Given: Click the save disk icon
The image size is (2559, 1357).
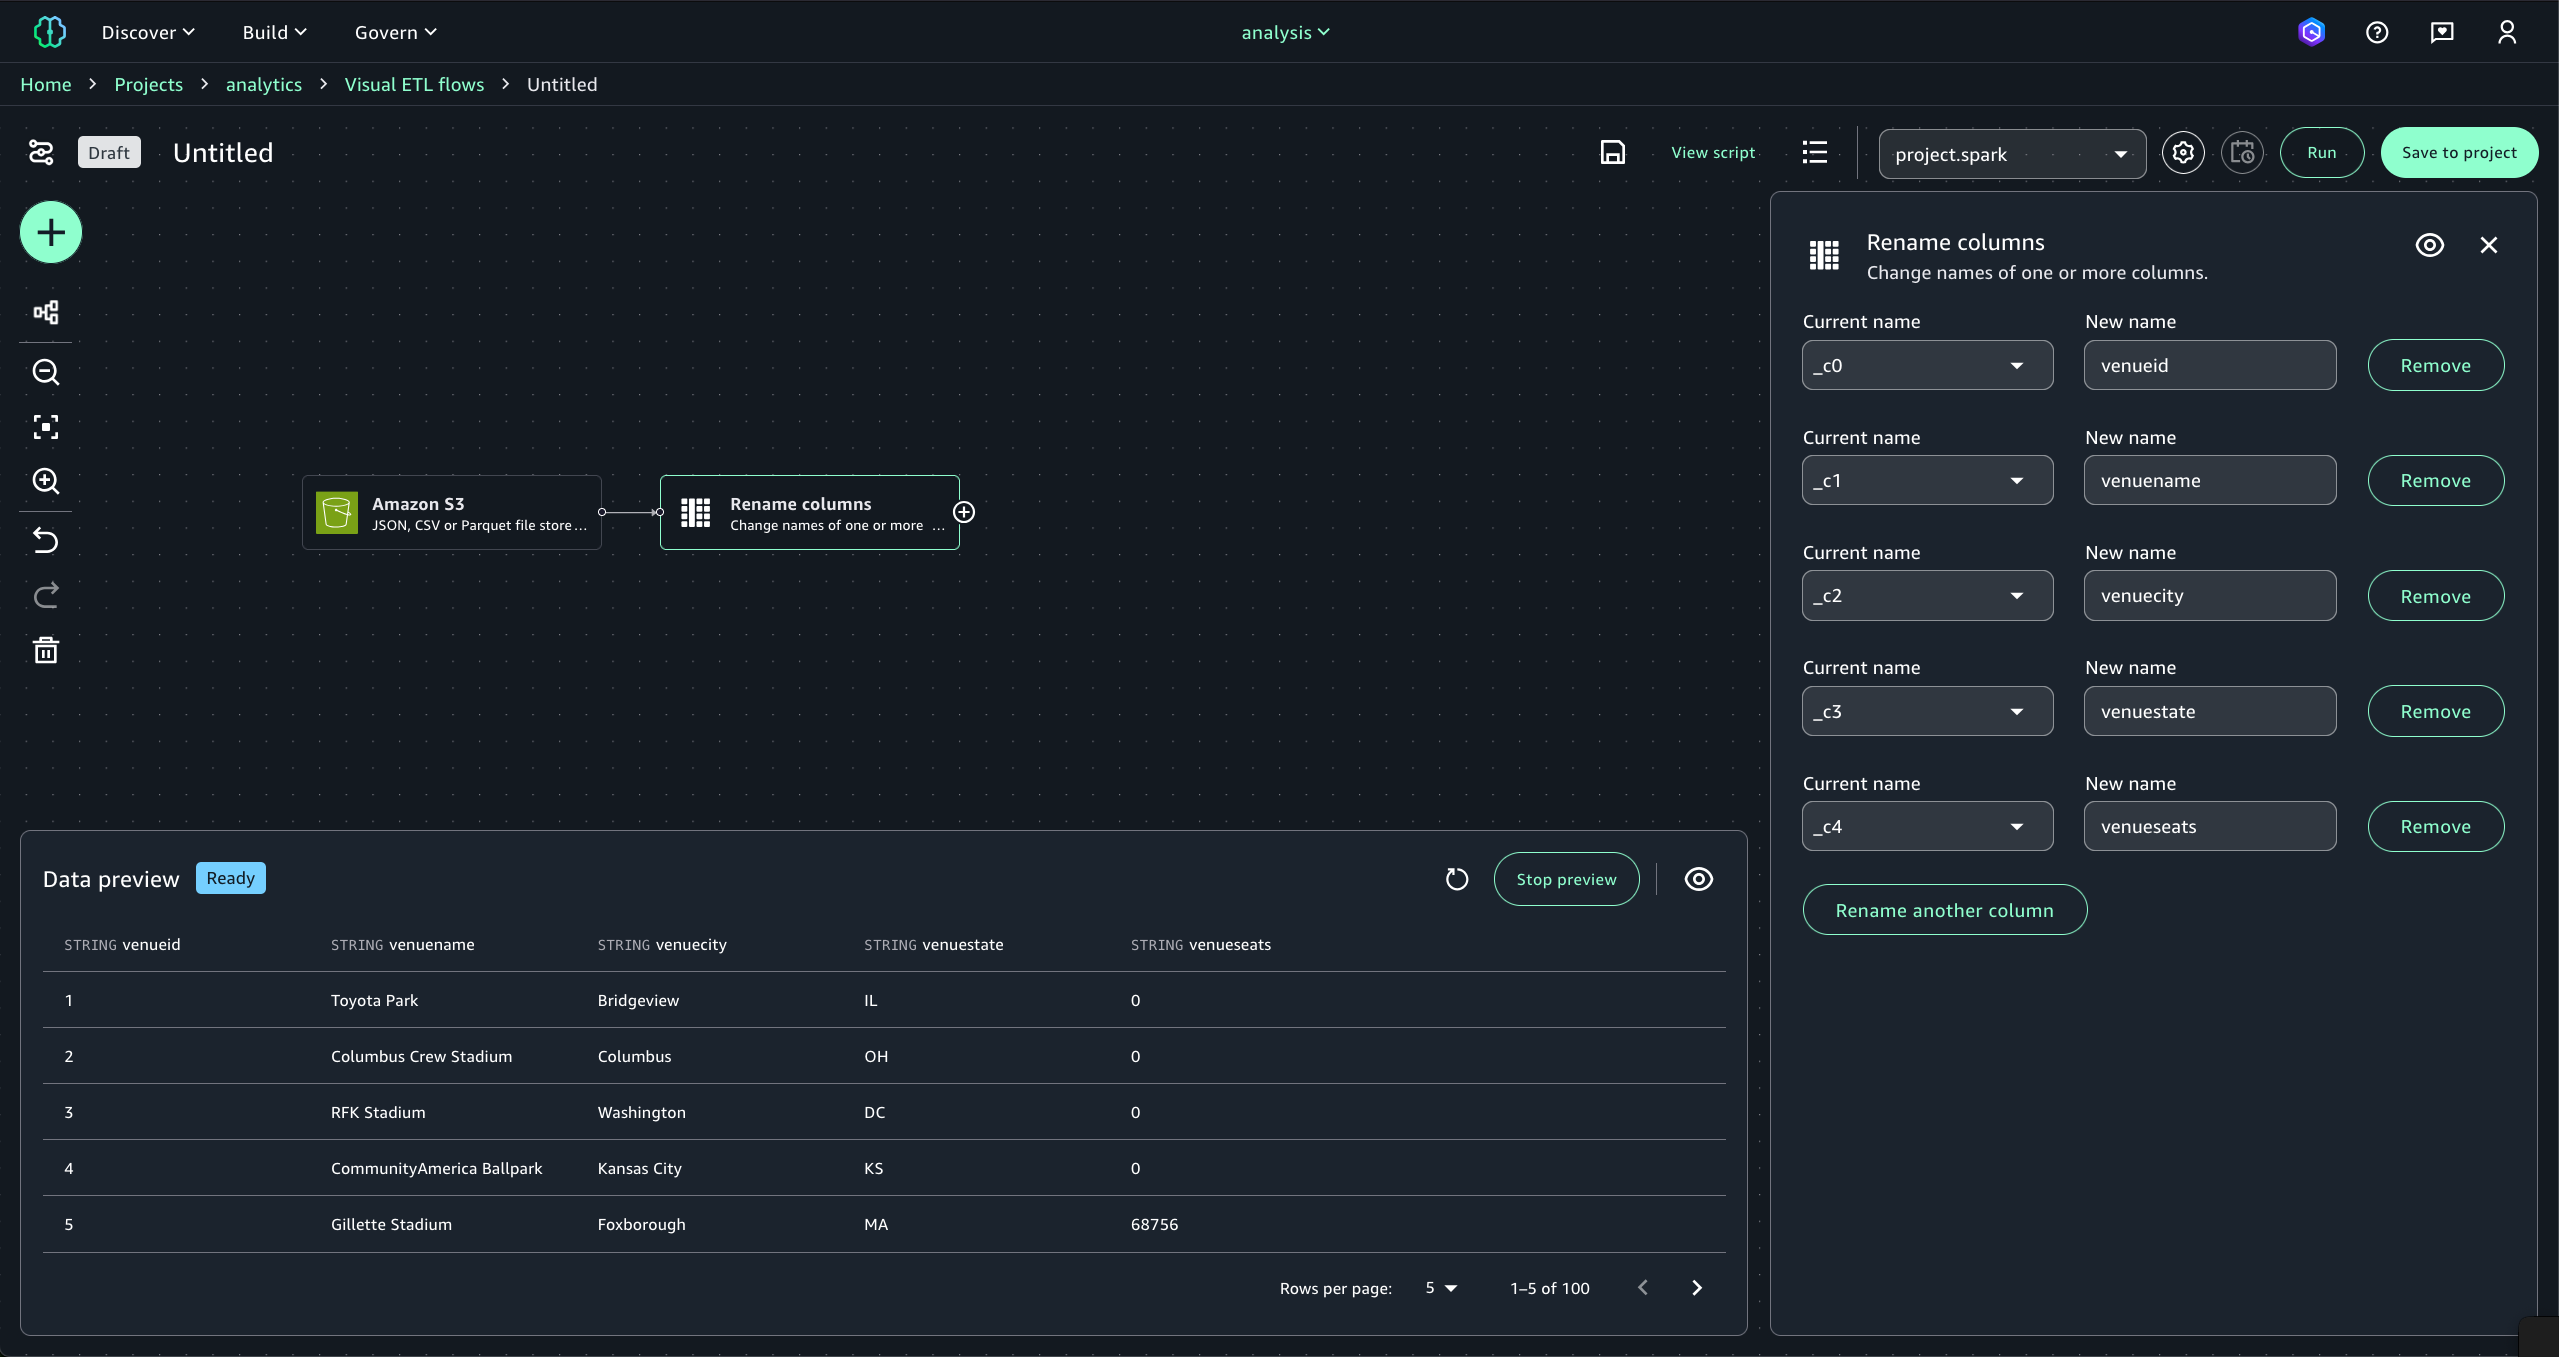Looking at the screenshot, I should pos(1612,152).
